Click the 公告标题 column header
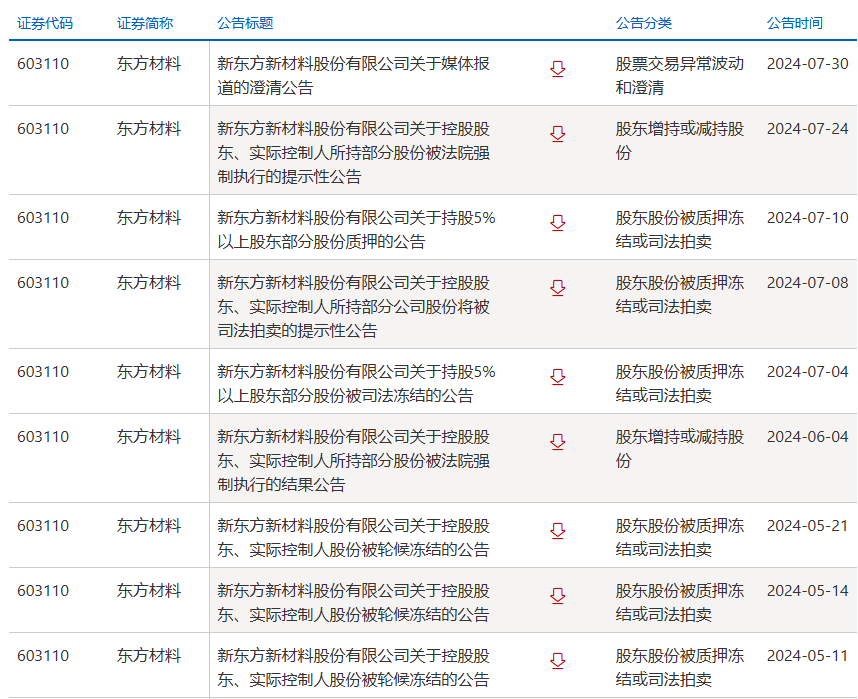858x699 pixels. click(x=245, y=22)
